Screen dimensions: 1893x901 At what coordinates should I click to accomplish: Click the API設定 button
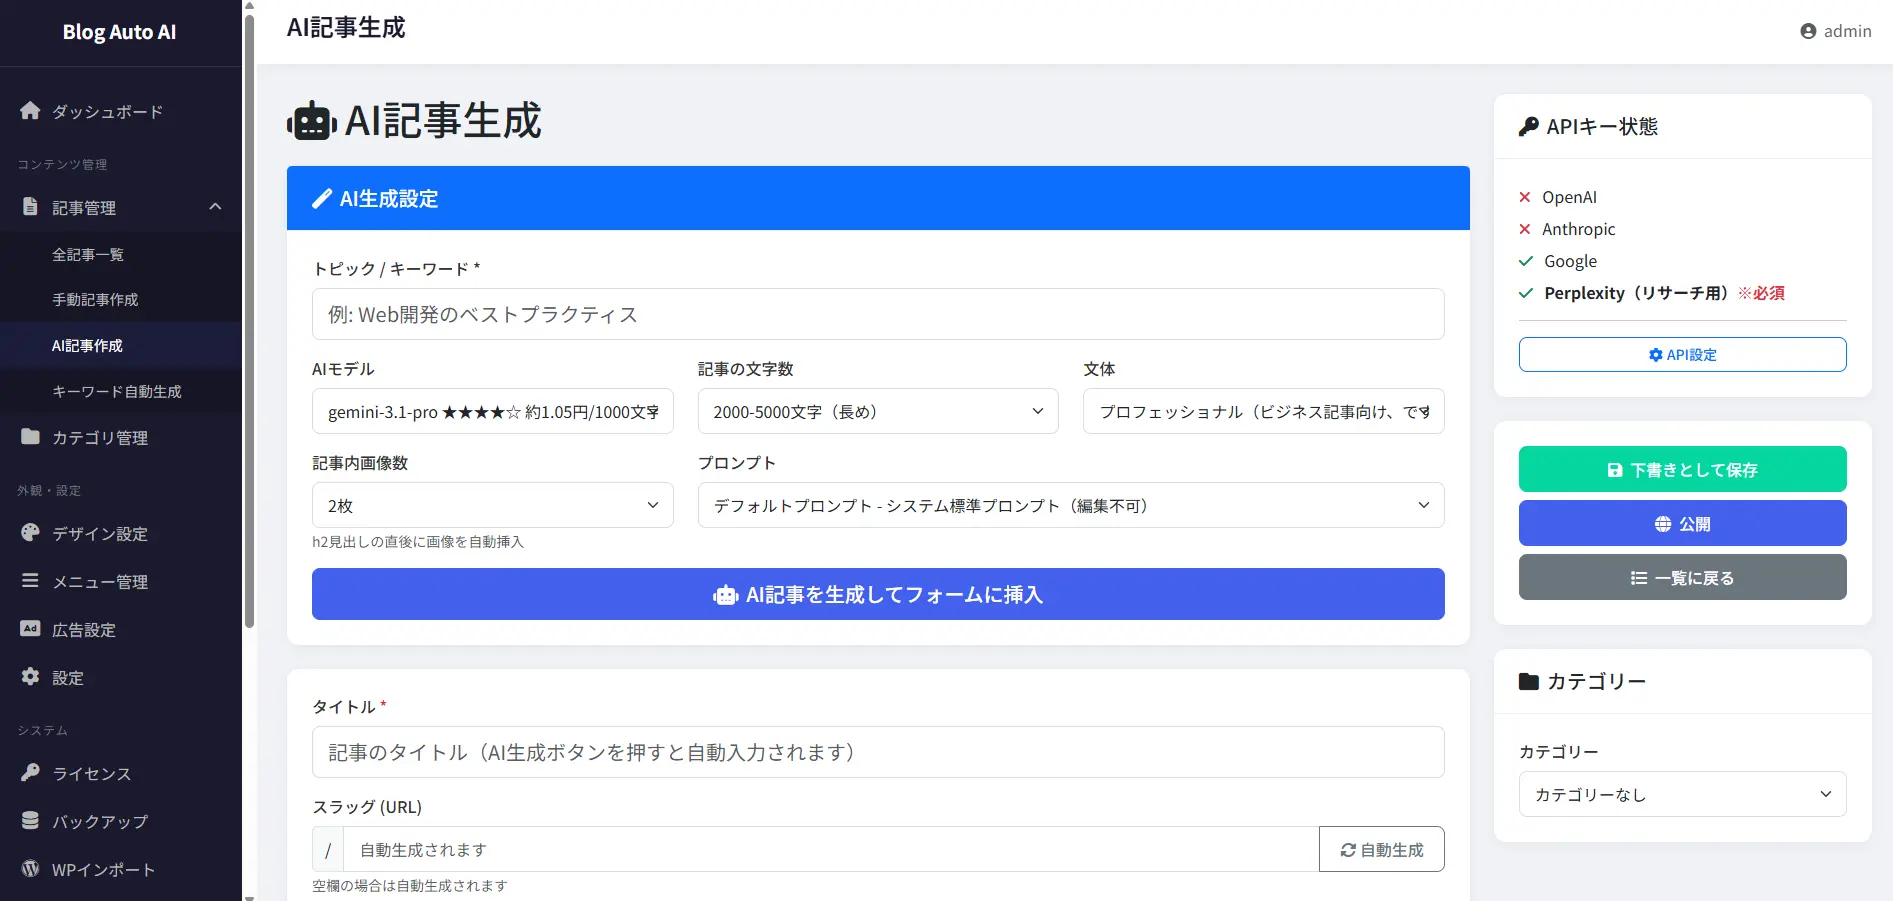click(1683, 355)
